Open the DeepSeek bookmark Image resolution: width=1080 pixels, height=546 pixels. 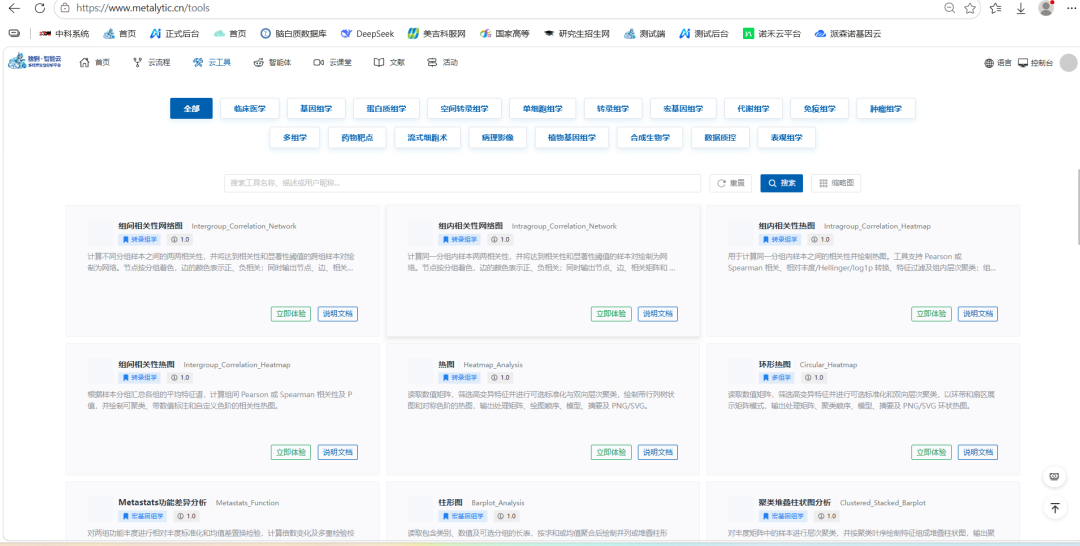coord(367,33)
